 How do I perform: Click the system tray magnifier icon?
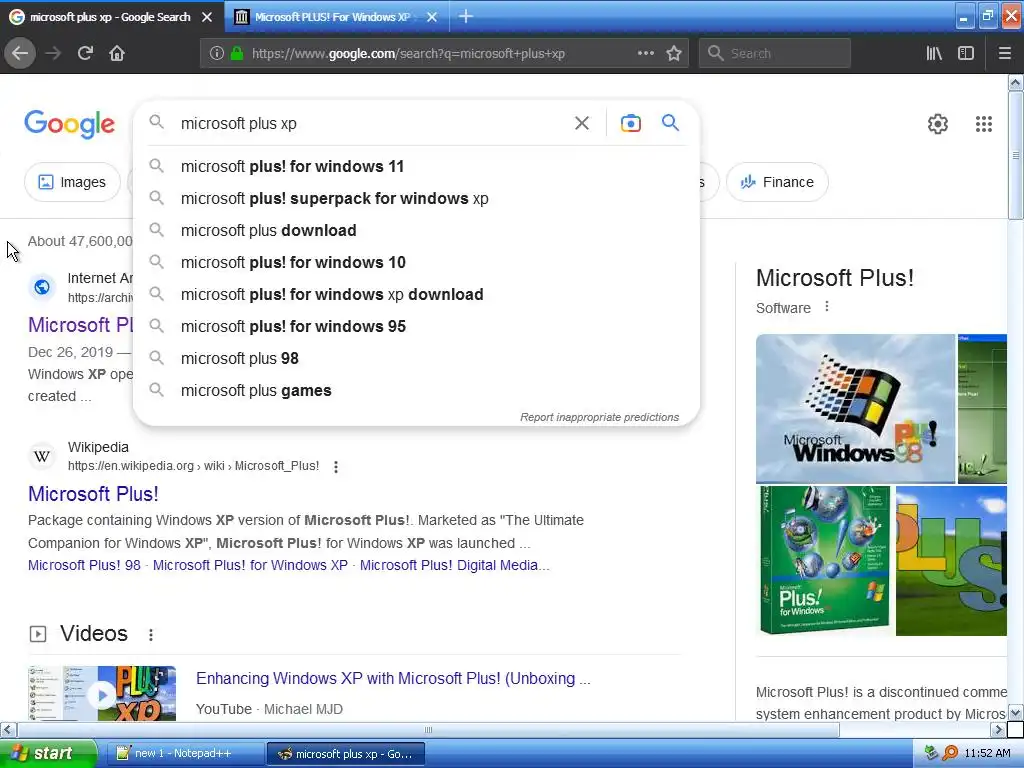[x=950, y=753]
